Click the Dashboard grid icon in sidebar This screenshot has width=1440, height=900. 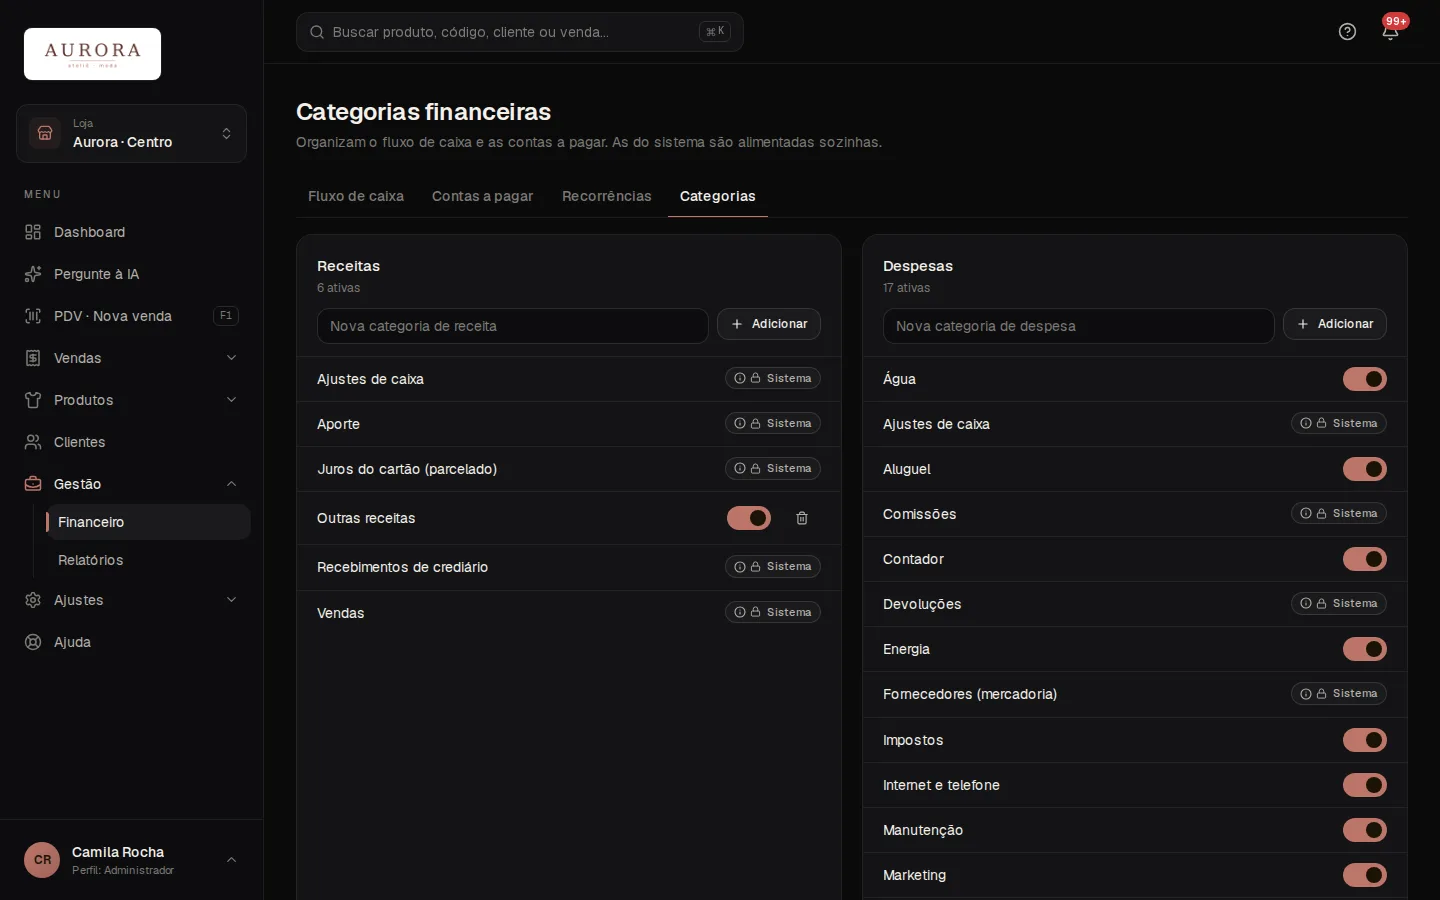tap(33, 232)
